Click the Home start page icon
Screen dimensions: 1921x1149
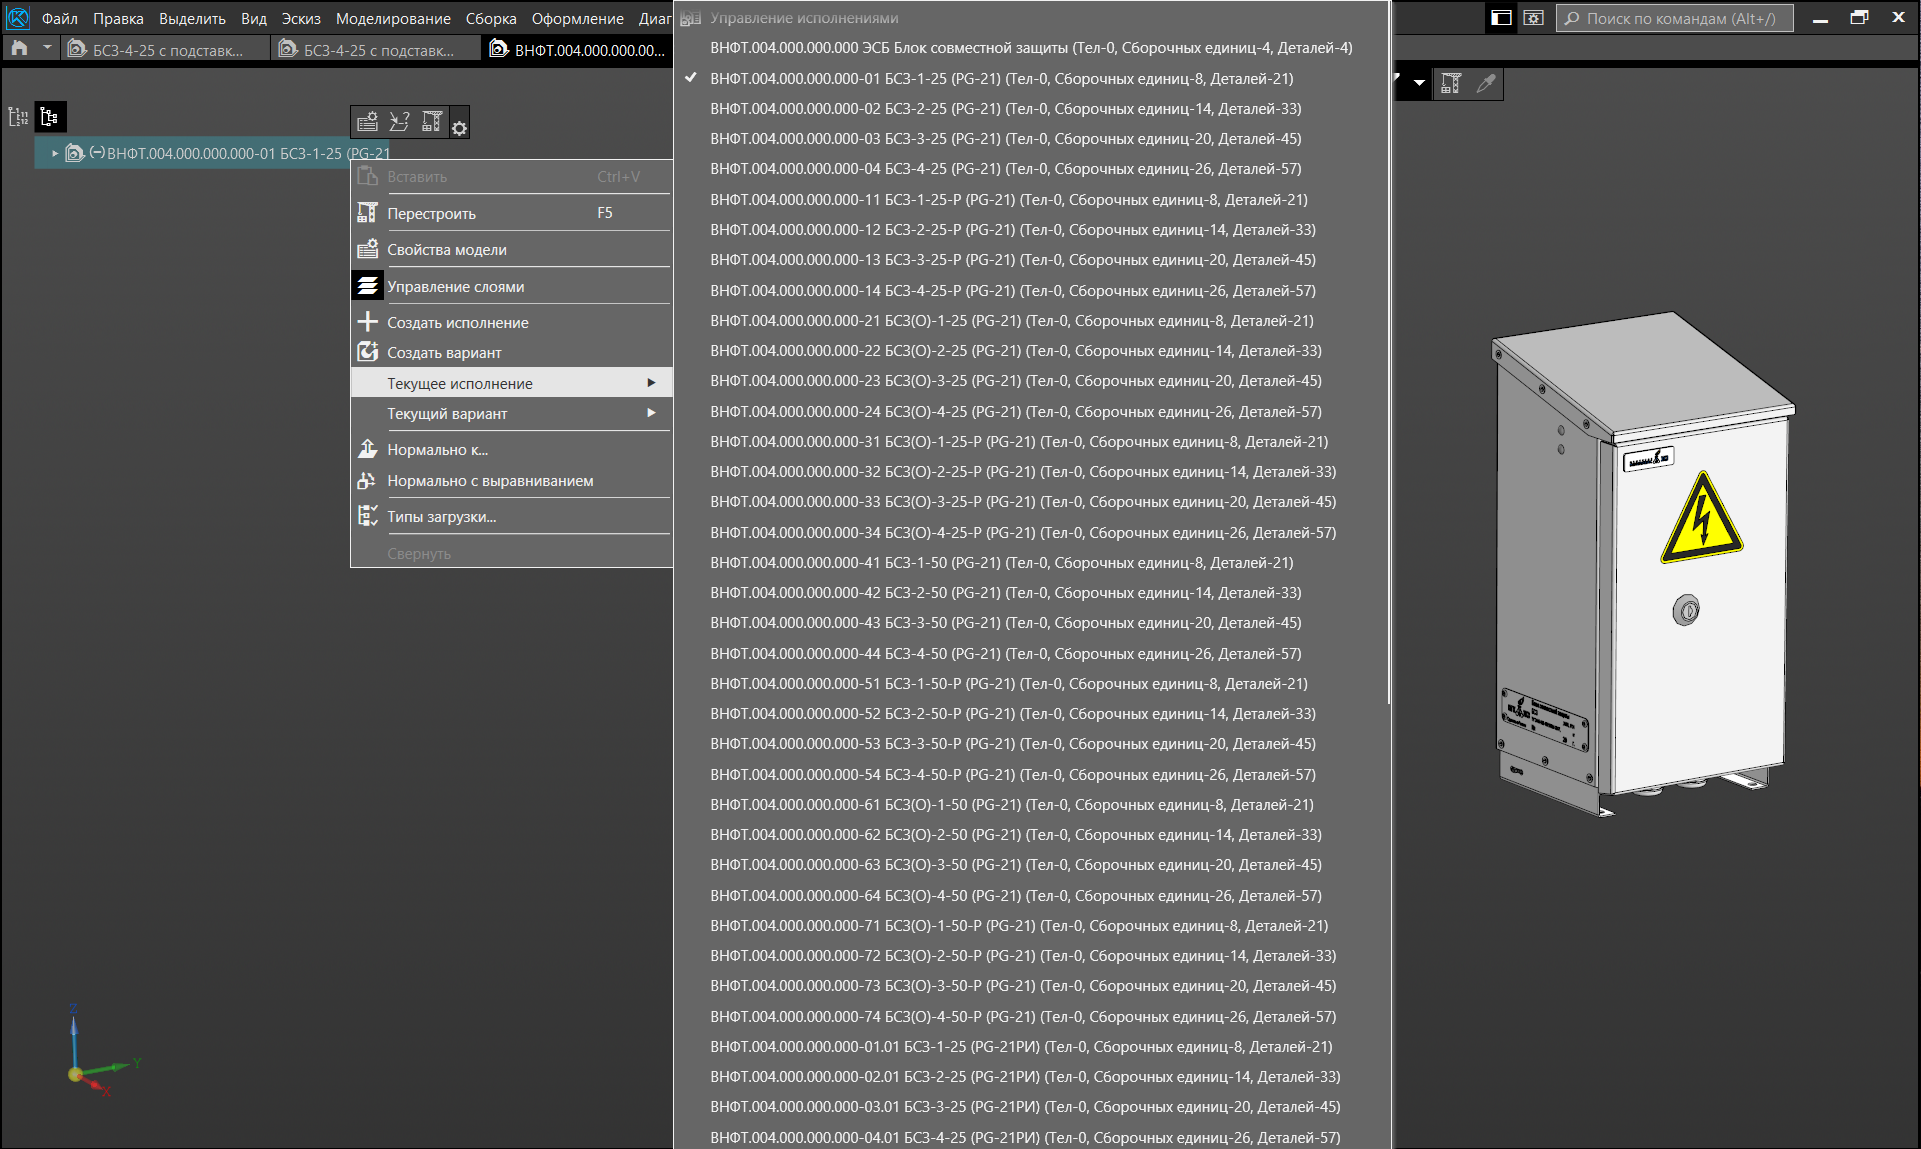[19, 48]
